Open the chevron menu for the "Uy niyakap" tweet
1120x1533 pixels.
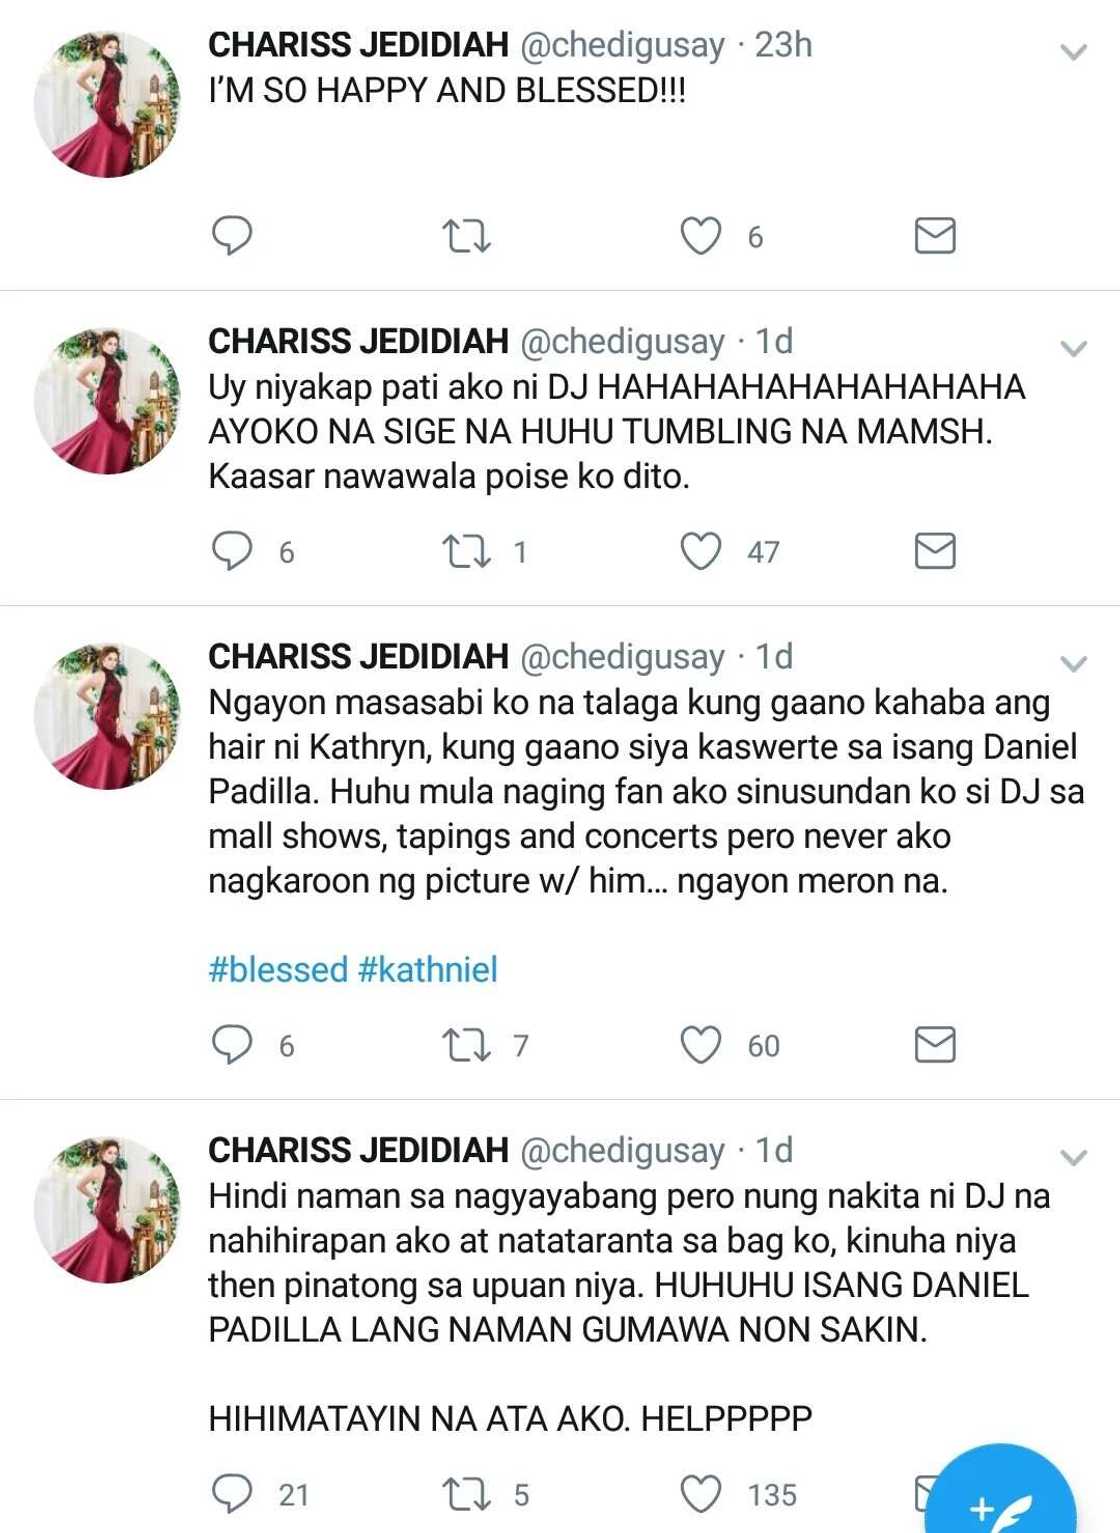1073,349
